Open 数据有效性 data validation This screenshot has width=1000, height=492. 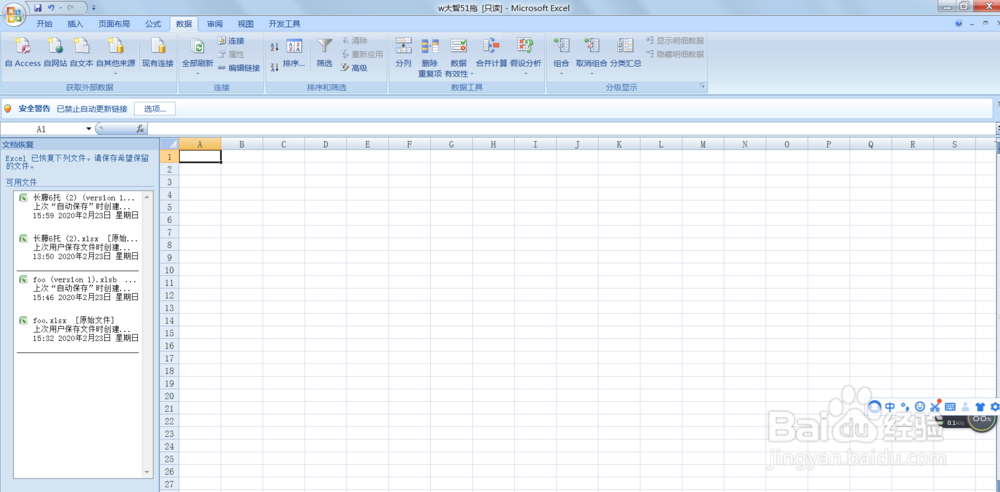coord(459,57)
